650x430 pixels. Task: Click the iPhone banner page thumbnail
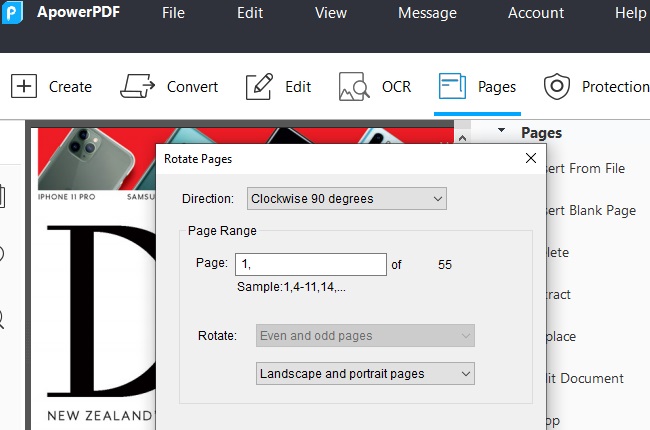(97, 157)
